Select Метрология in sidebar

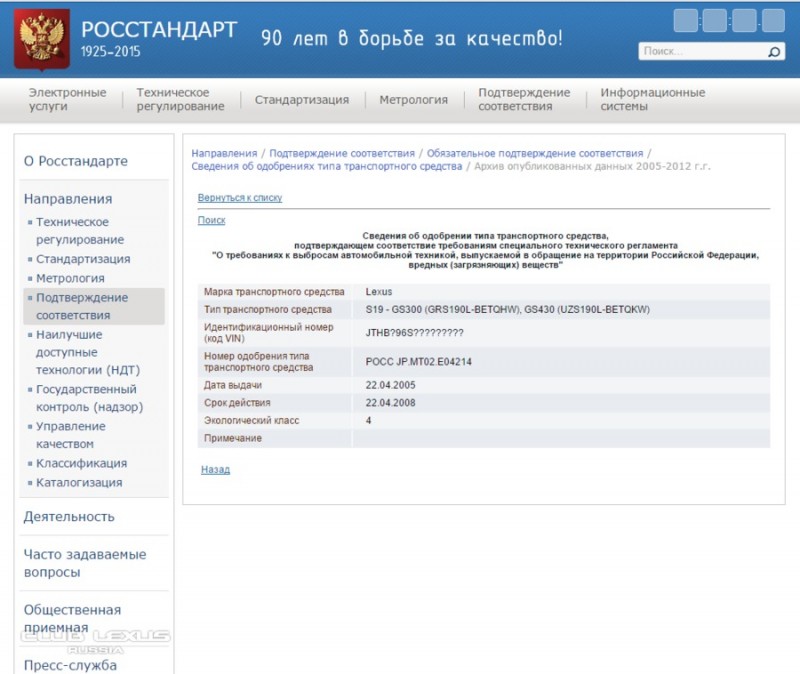[70, 278]
